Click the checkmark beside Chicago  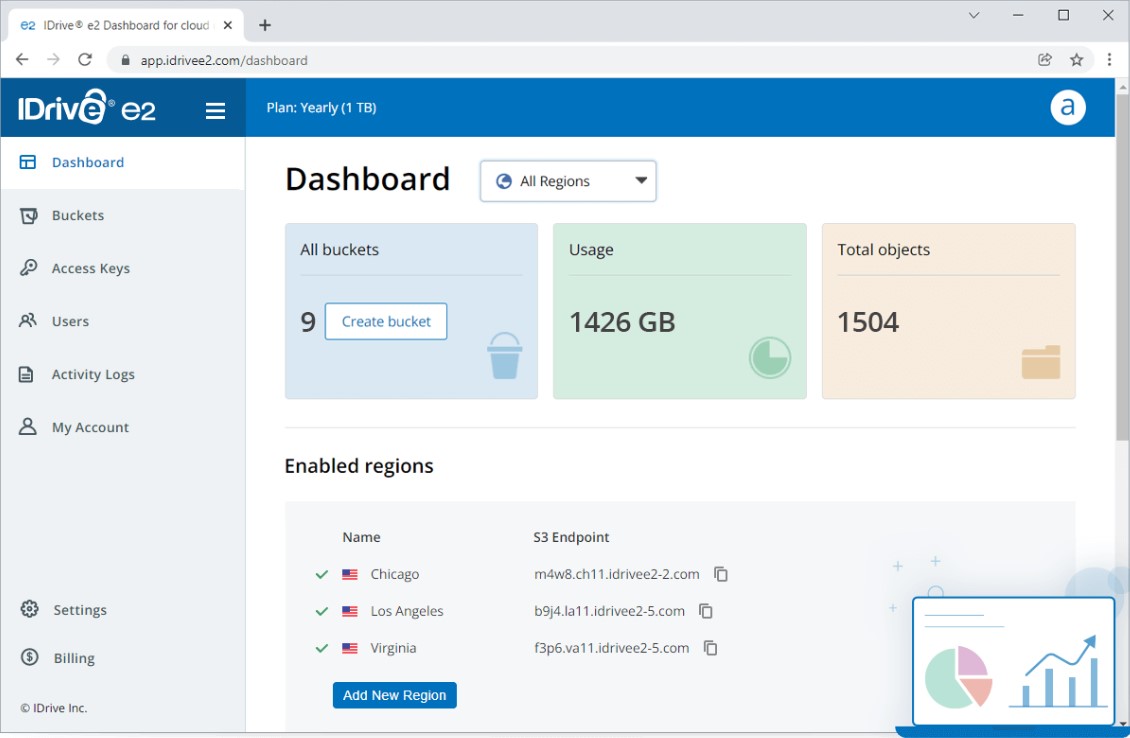coord(321,574)
